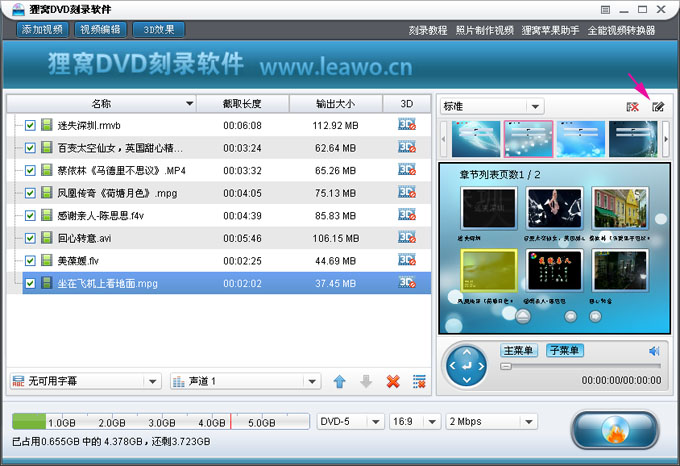Sort by 输出大小 column header
The height and width of the screenshot is (466, 680).
pos(336,104)
